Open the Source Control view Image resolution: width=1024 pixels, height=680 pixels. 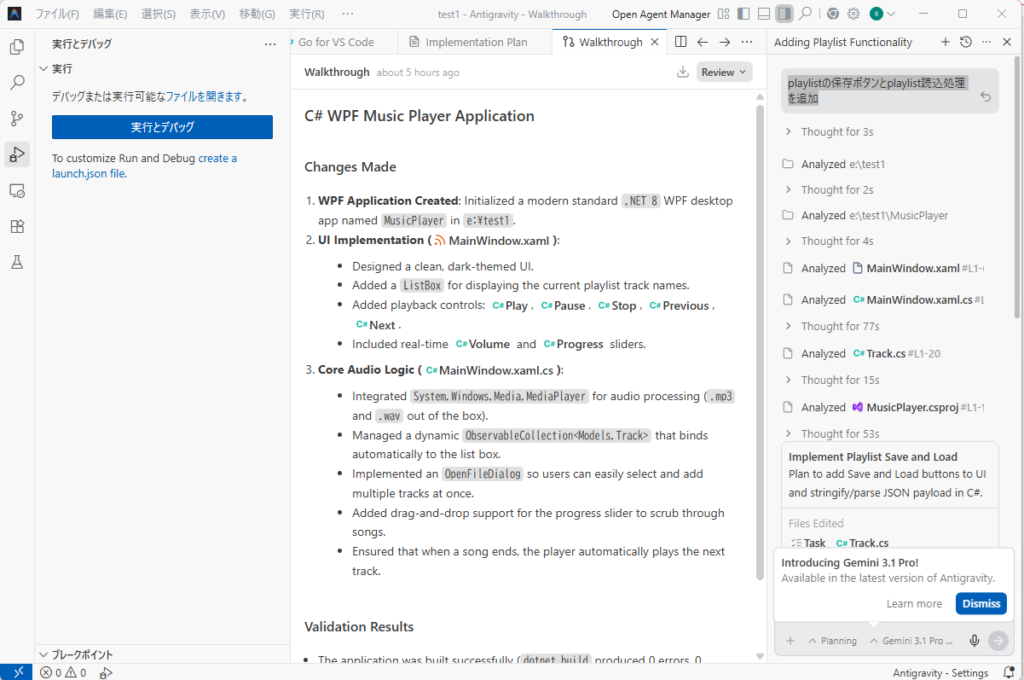(x=17, y=118)
